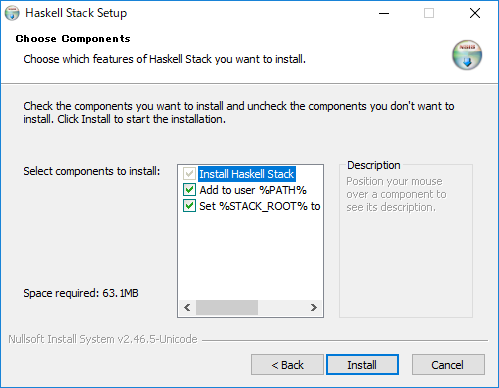Click the right scroll arrow in the component list

click(x=314, y=307)
